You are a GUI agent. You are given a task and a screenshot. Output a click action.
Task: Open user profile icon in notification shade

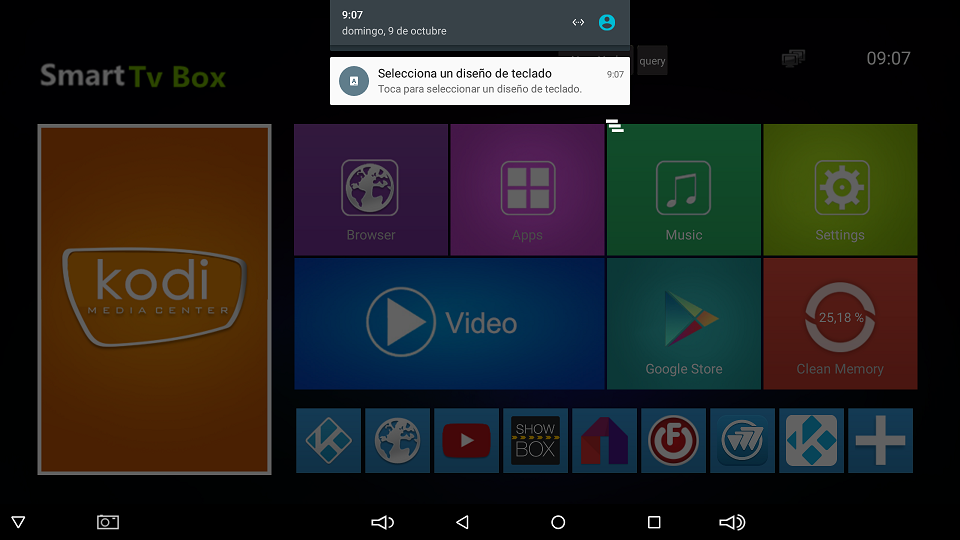[607, 23]
